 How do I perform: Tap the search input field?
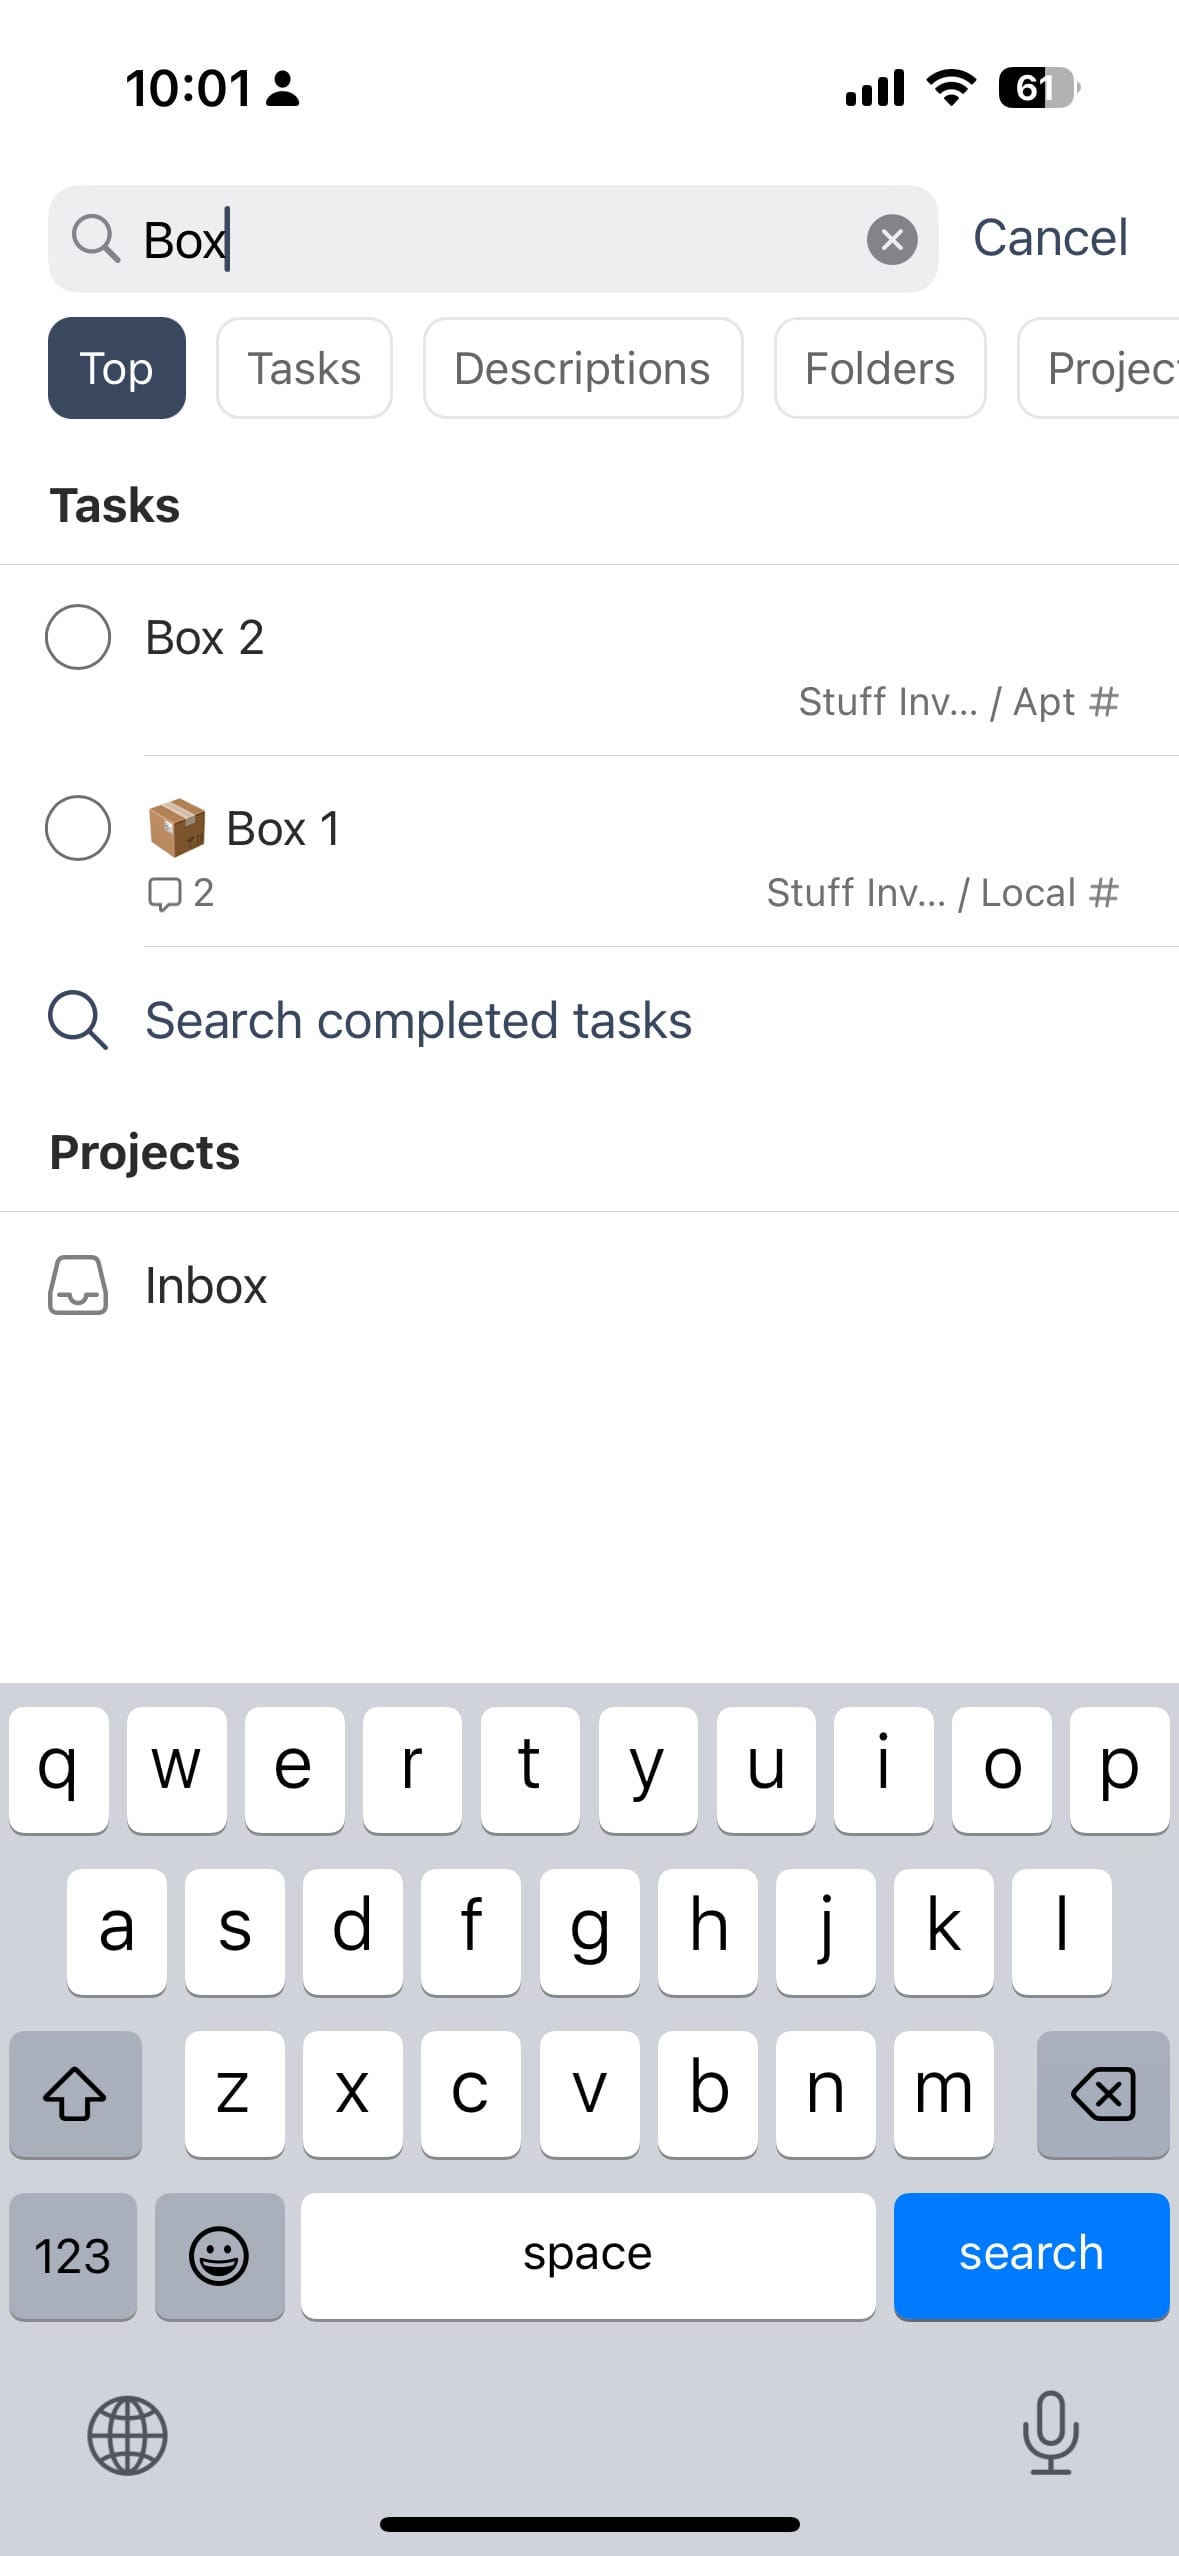[450, 238]
